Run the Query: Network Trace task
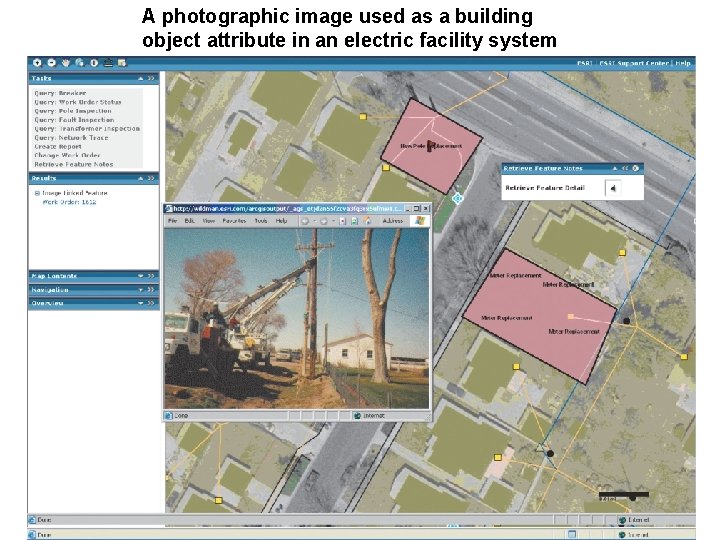The image size is (720, 540). click(71, 138)
